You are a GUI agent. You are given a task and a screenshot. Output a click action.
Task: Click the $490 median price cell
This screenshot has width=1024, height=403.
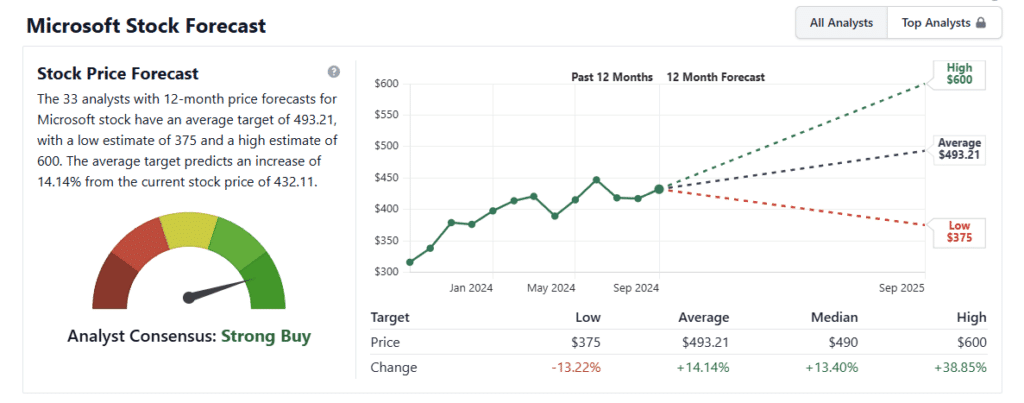tap(842, 342)
